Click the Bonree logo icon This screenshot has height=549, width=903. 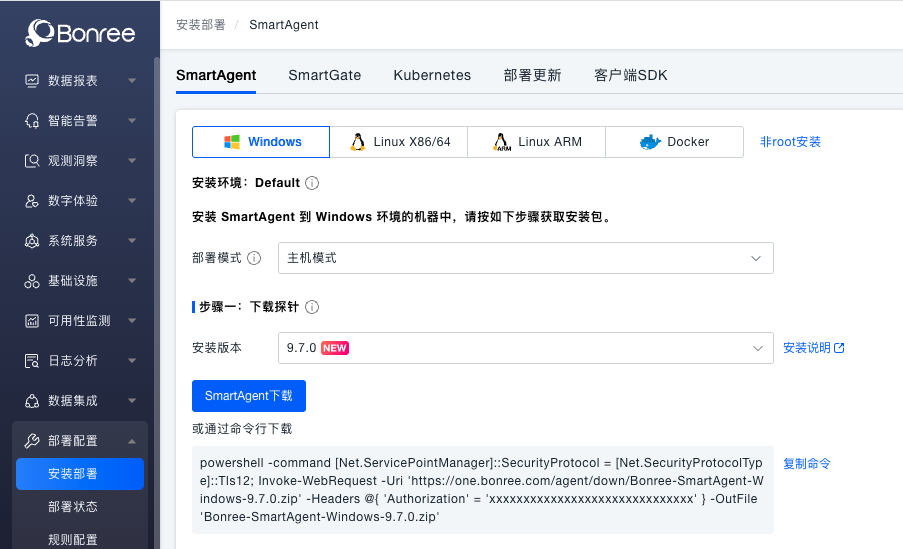point(40,33)
